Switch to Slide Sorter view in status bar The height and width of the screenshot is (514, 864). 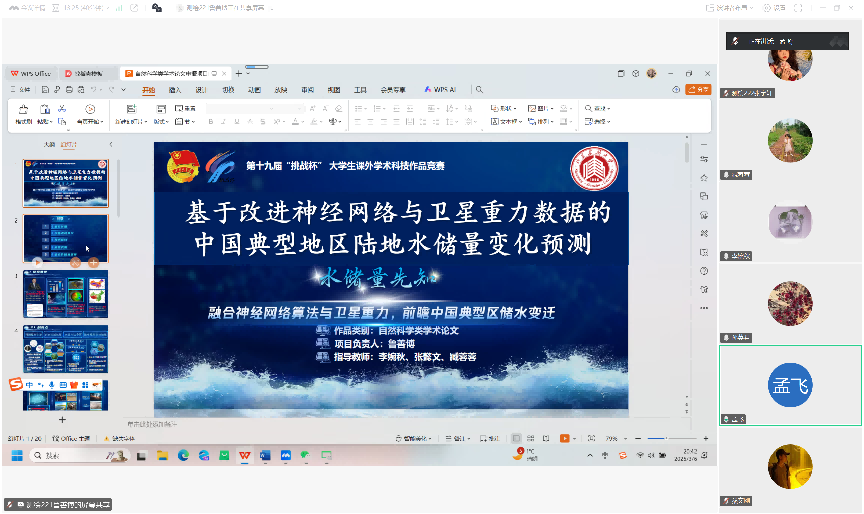tap(531, 439)
